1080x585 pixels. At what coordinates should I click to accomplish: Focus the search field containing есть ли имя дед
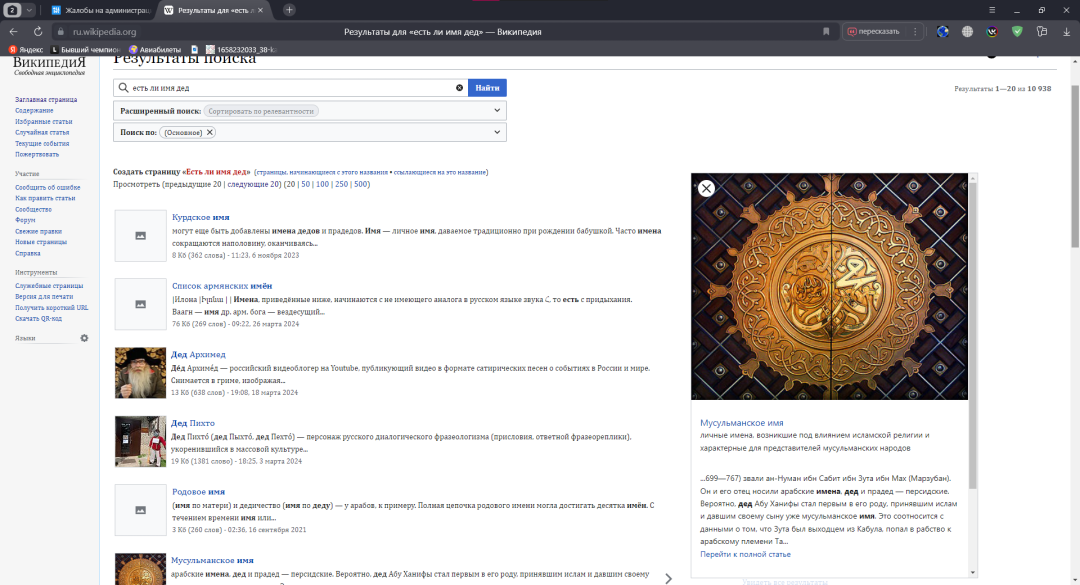click(x=291, y=88)
